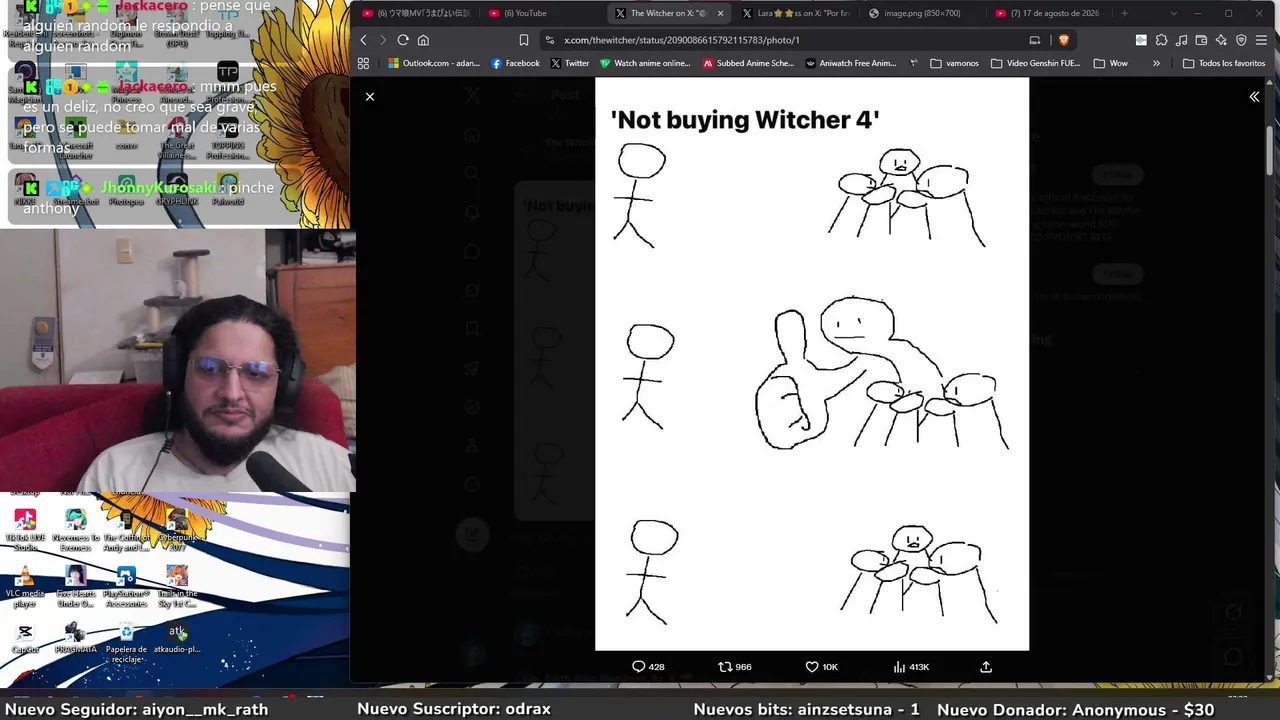Open the Leo AI sparkle icon
The height and width of the screenshot is (720, 1280).
(x=1221, y=40)
